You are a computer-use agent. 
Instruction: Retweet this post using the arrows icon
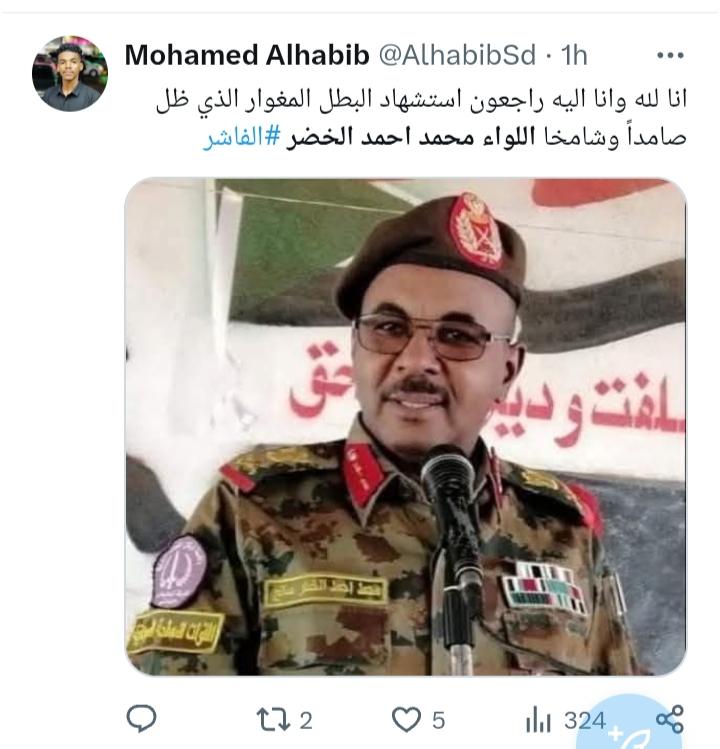point(273,720)
